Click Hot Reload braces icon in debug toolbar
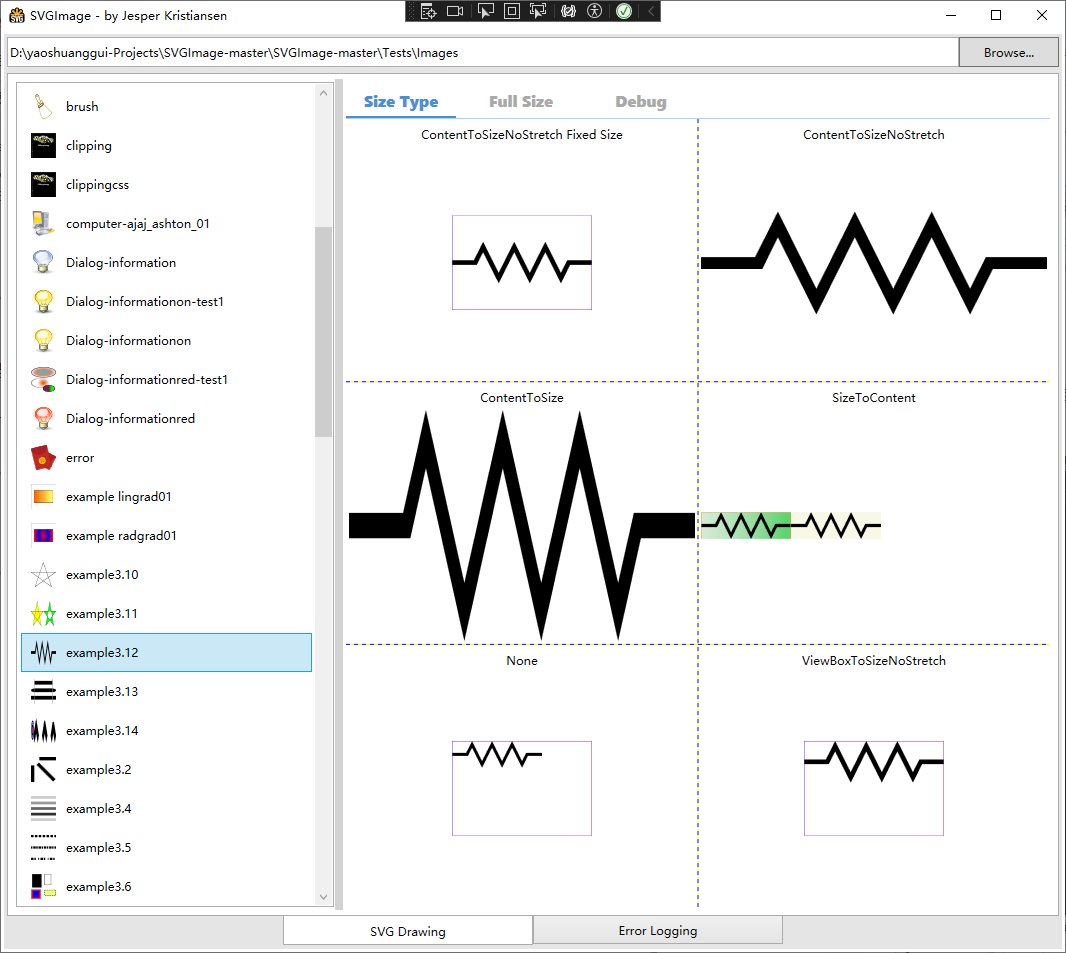The height and width of the screenshot is (953, 1066). (568, 11)
